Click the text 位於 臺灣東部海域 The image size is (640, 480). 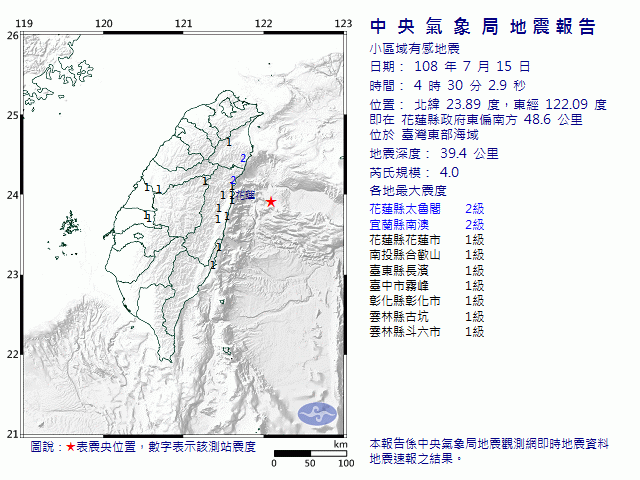click(x=424, y=135)
